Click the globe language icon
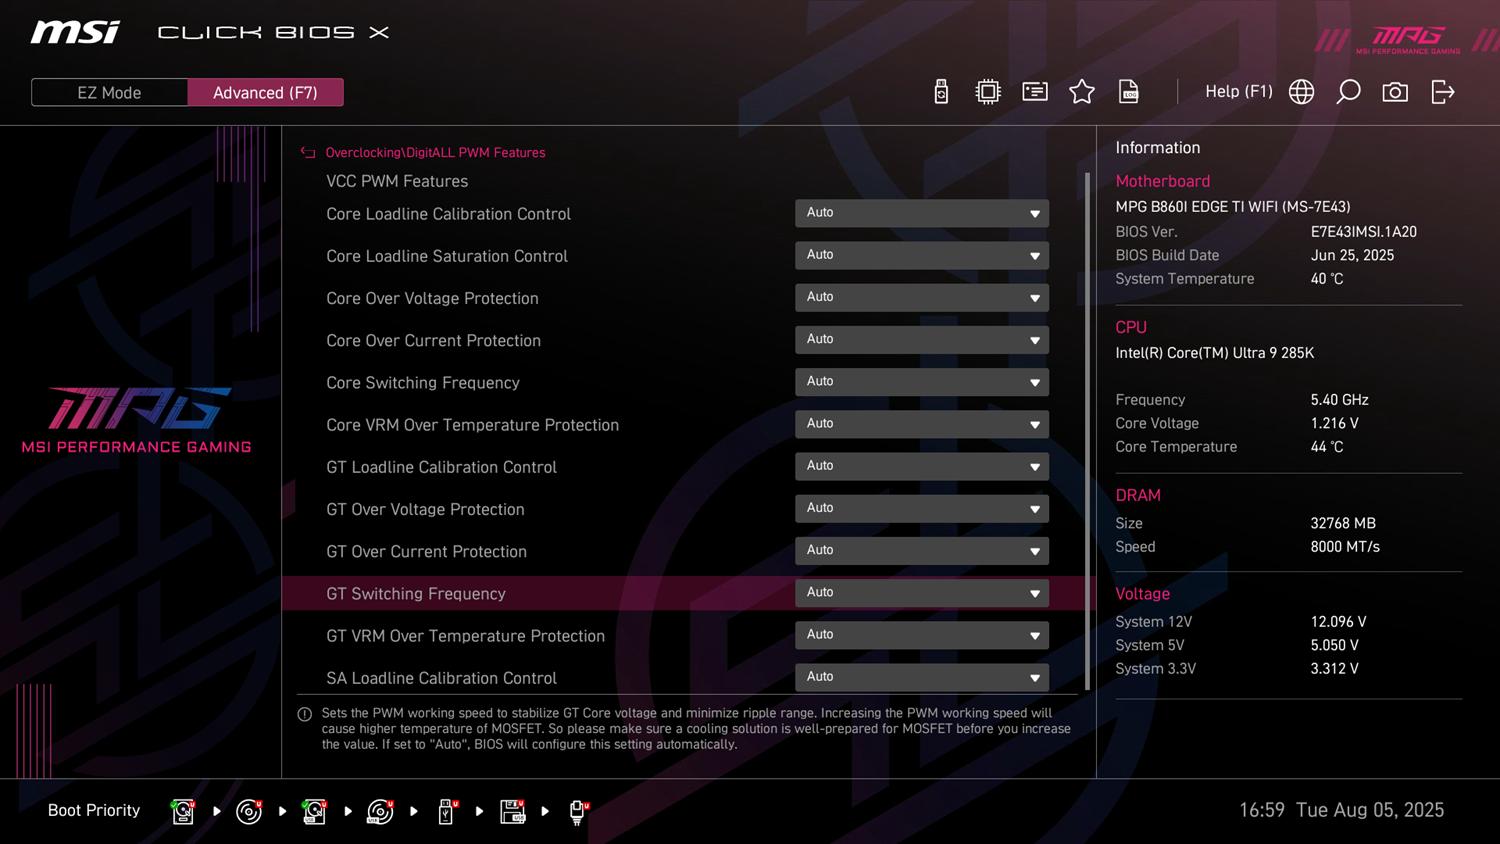Image resolution: width=1500 pixels, height=844 pixels. (x=1301, y=92)
